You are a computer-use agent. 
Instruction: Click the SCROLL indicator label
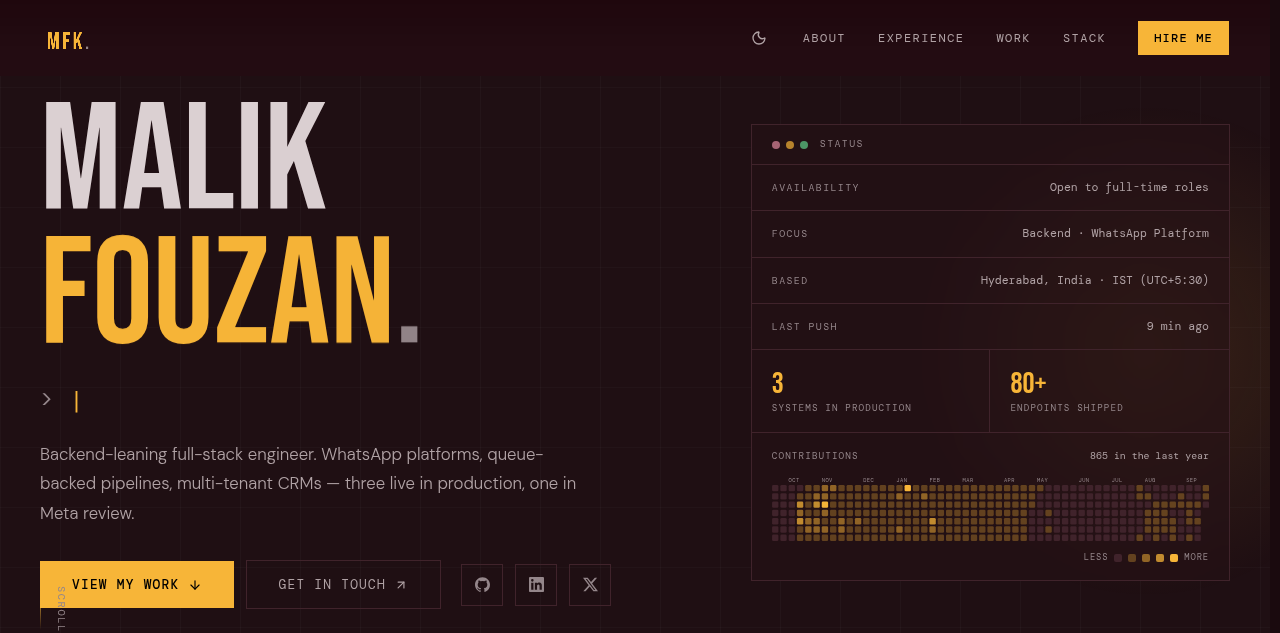click(x=61, y=609)
